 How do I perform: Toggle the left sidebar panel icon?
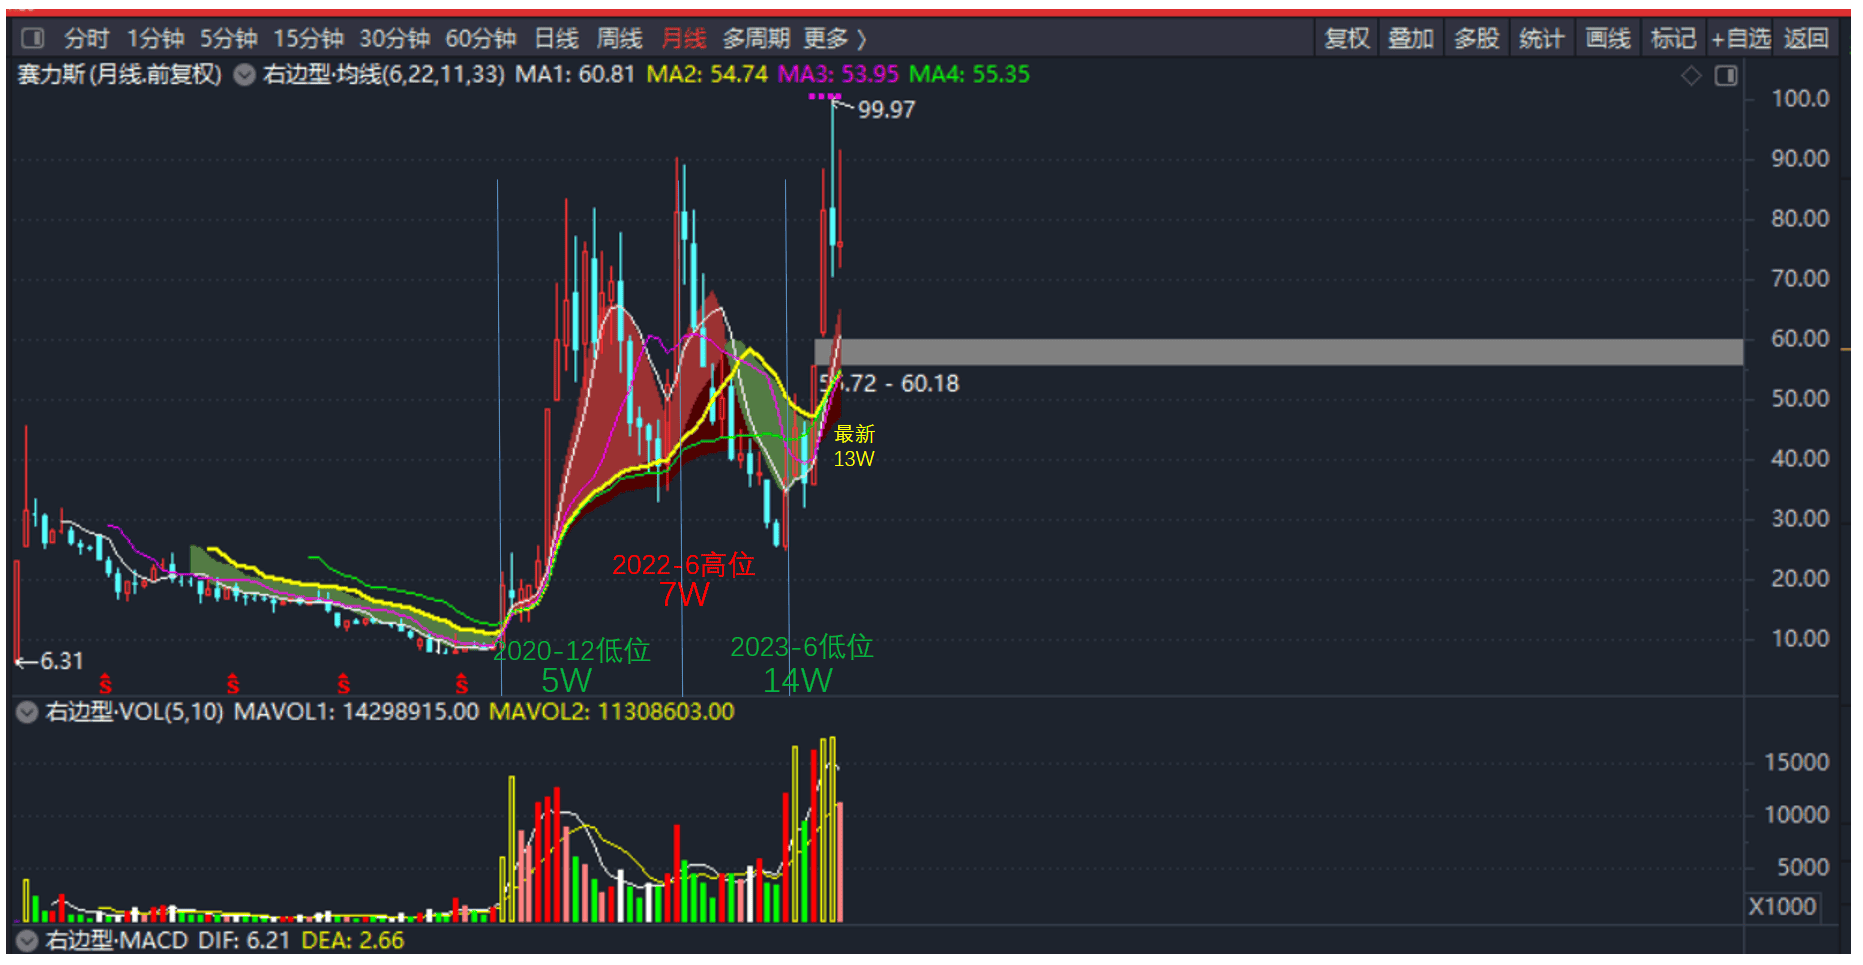(x=33, y=38)
